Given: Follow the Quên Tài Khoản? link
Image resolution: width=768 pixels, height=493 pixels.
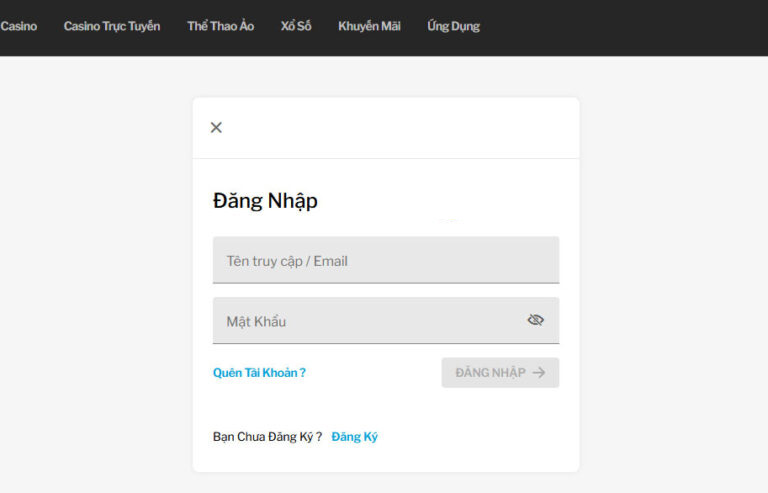Looking at the screenshot, I should 259,373.
